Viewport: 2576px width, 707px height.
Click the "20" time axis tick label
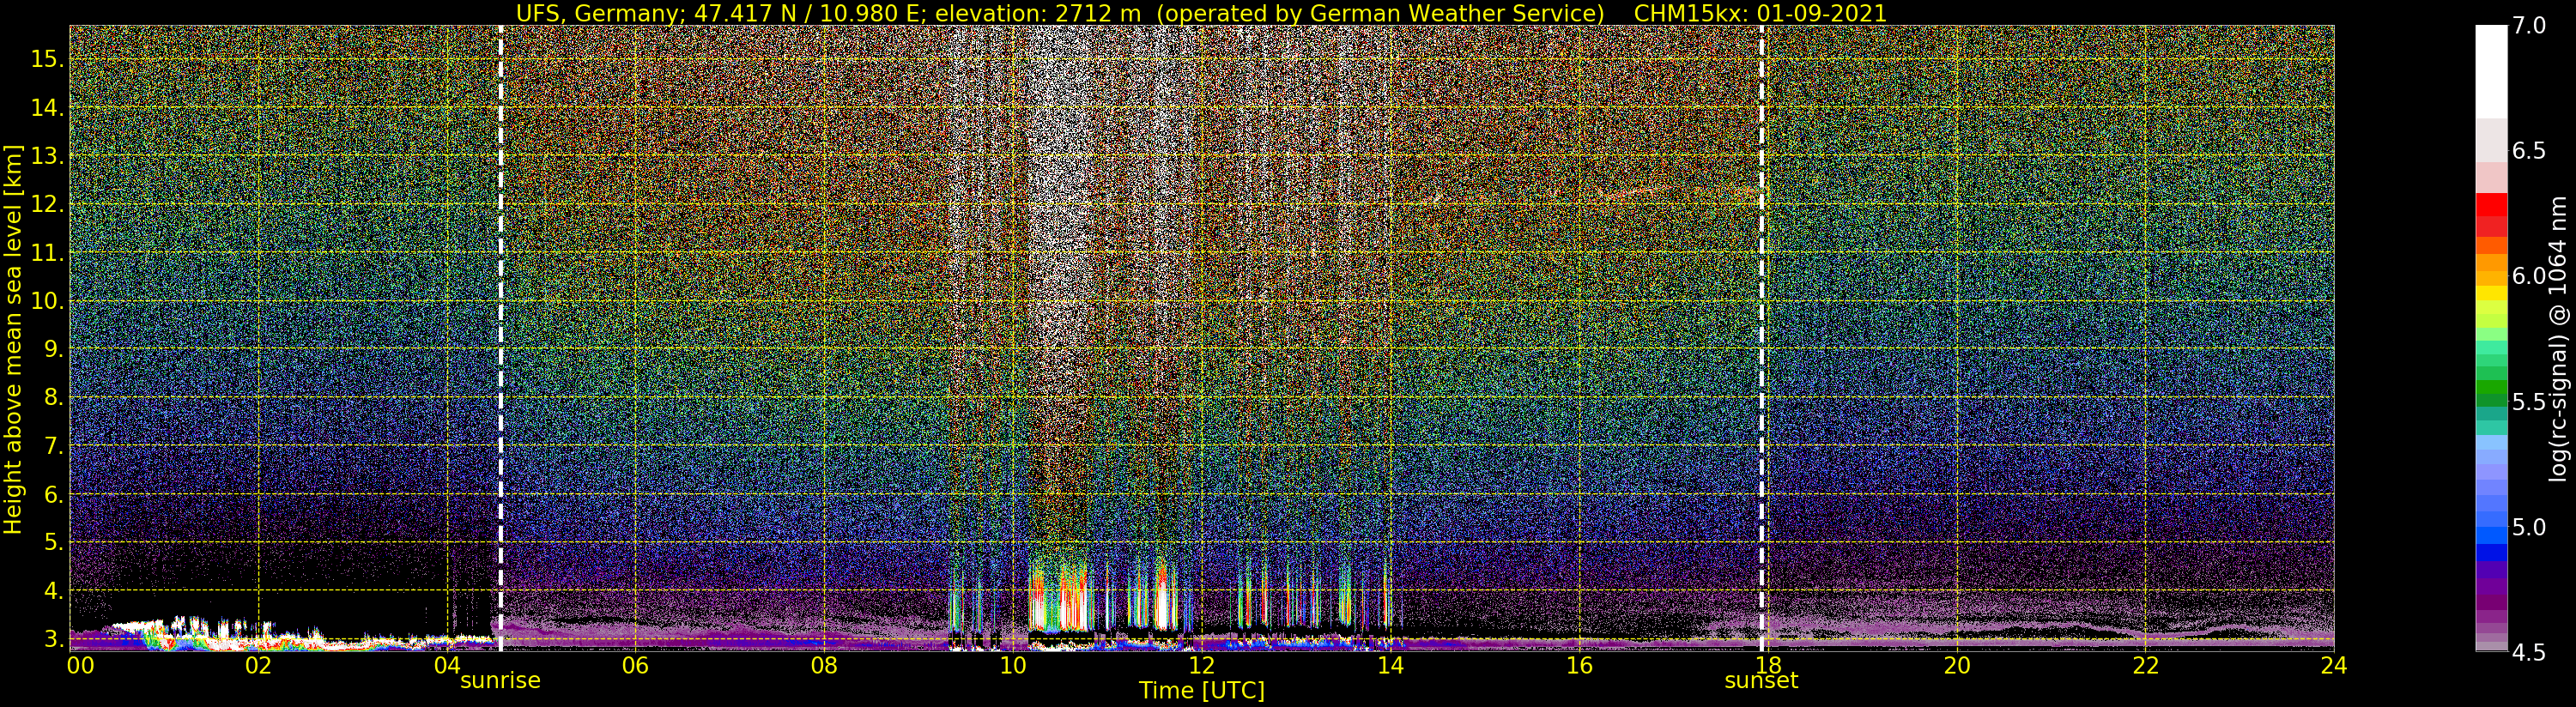point(1956,666)
